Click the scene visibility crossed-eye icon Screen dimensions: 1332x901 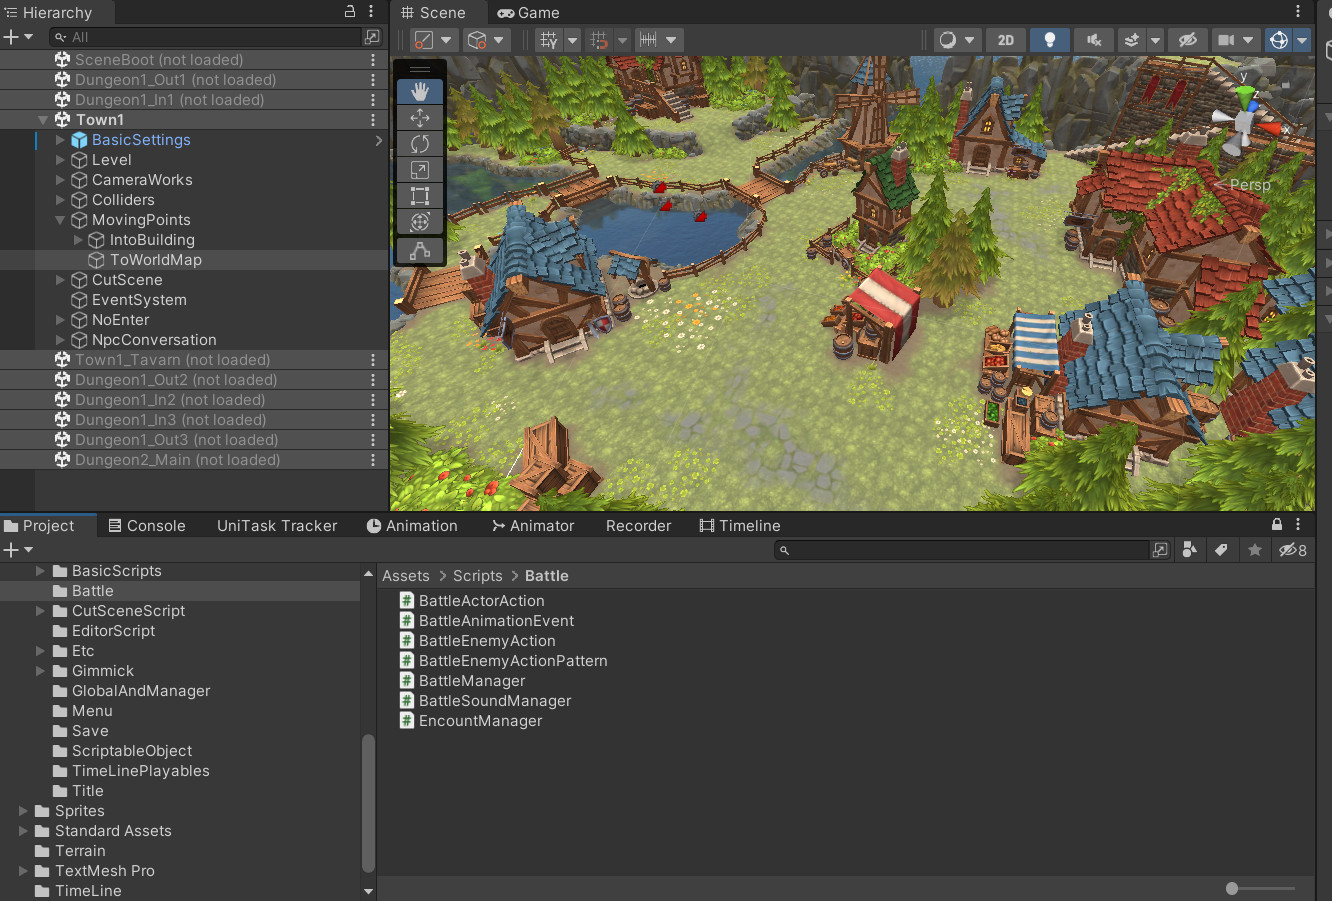[x=1186, y=40]
